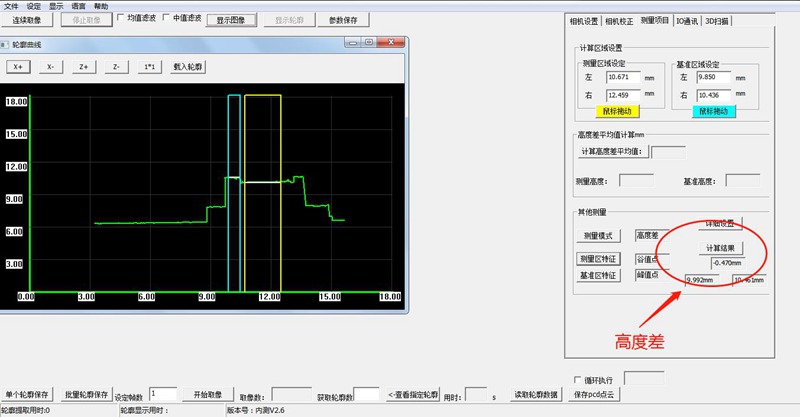This screenshot has width=800, height=417.
Task: Click the cyan 鼠标拖动 button
Action: click(713, 111)
